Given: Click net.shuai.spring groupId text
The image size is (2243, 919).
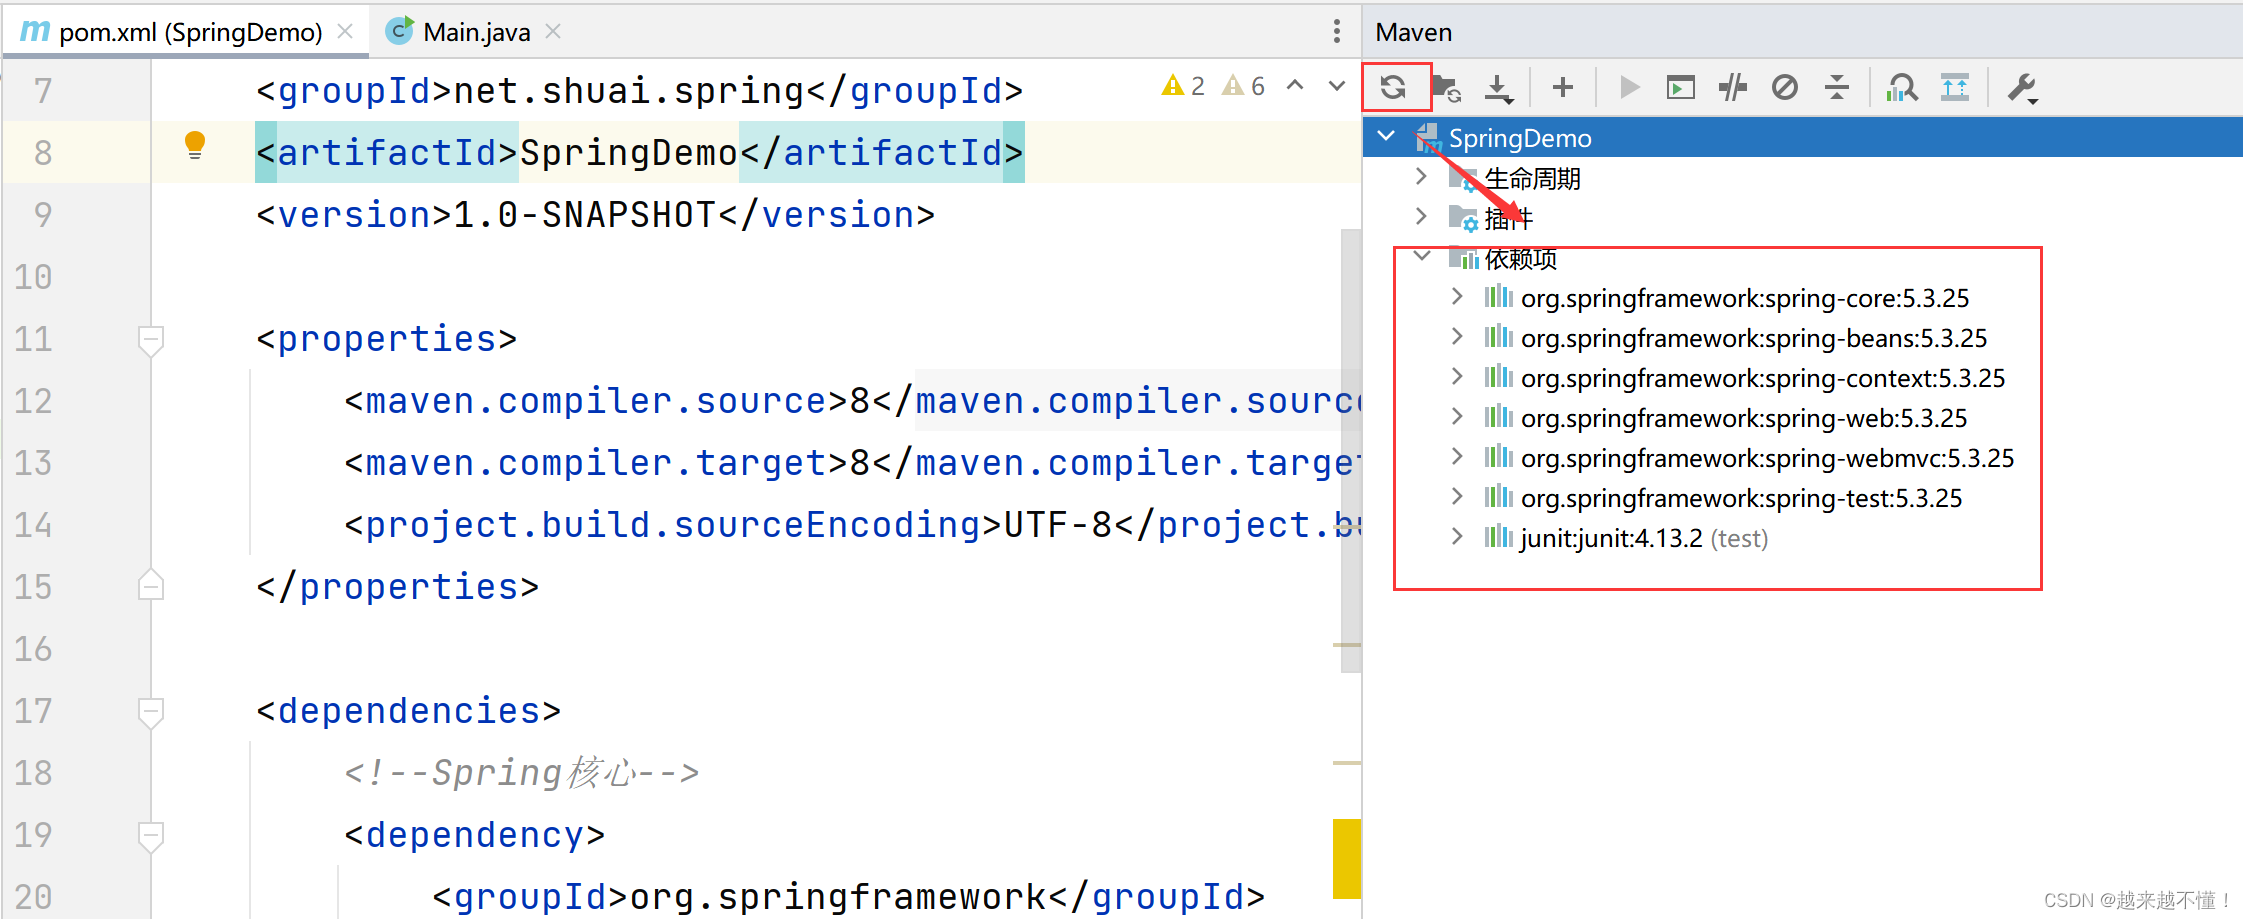Looking at the screenshot, I should [x=628, y=91].
